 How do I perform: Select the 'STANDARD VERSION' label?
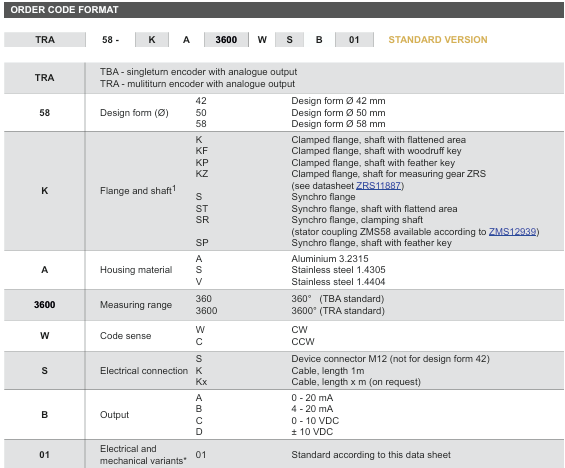[x=438, y=40]
